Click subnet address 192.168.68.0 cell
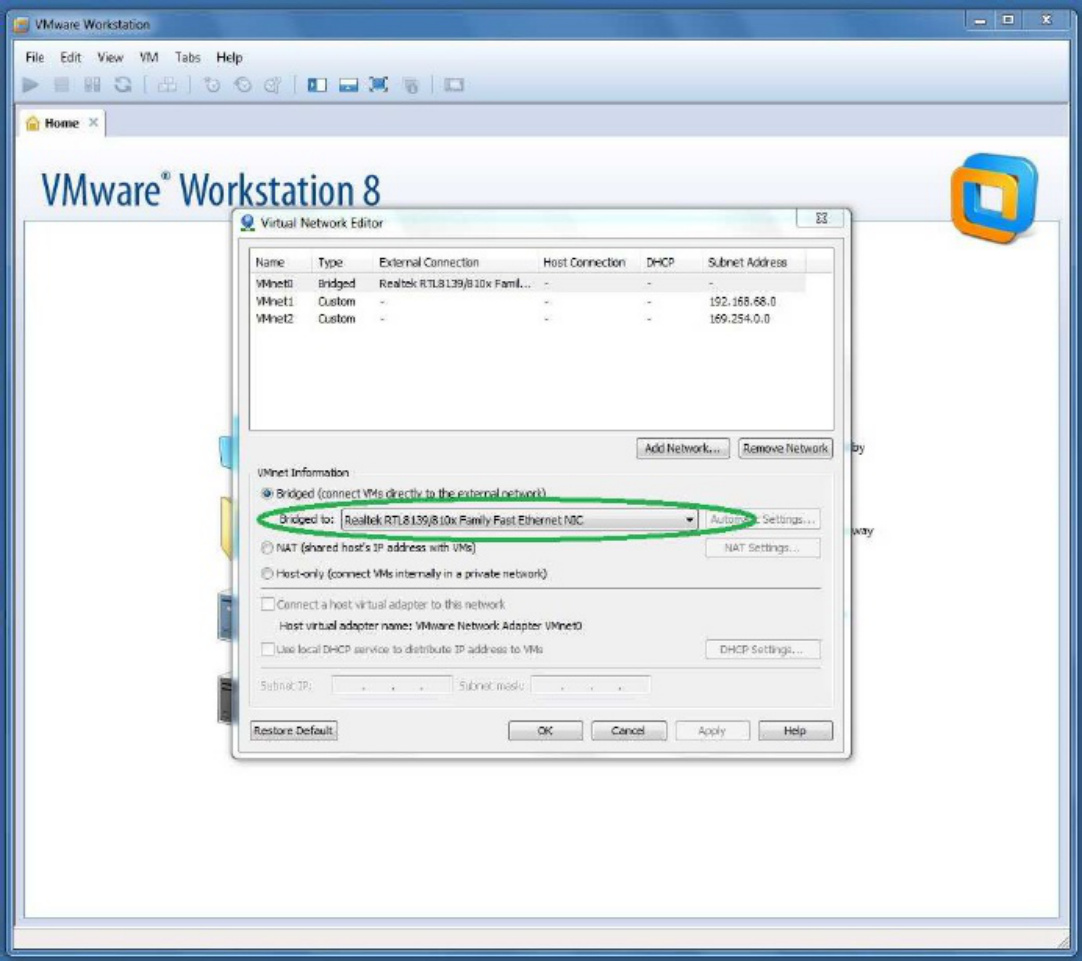Viewport: 1082px width, 961px height. pyautogui.click(x=742, y=301)
